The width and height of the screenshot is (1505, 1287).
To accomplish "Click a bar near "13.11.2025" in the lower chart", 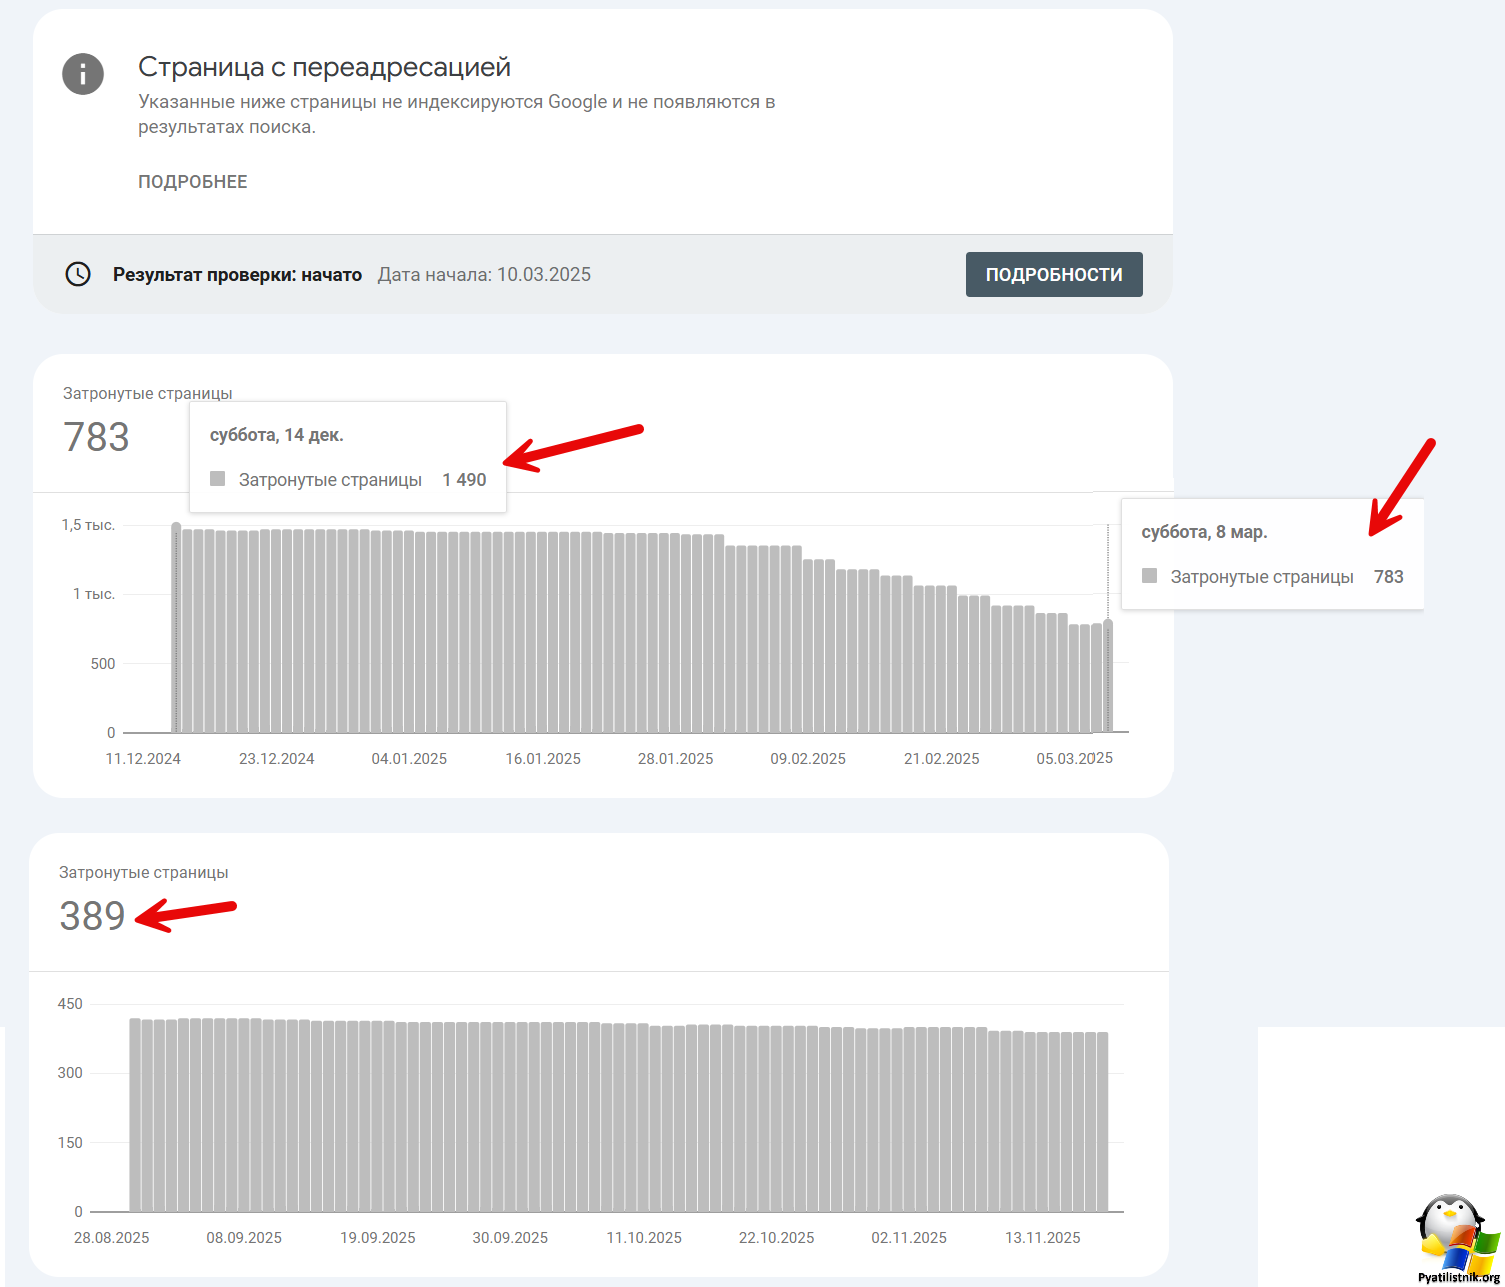I will coord(1042,1120).
